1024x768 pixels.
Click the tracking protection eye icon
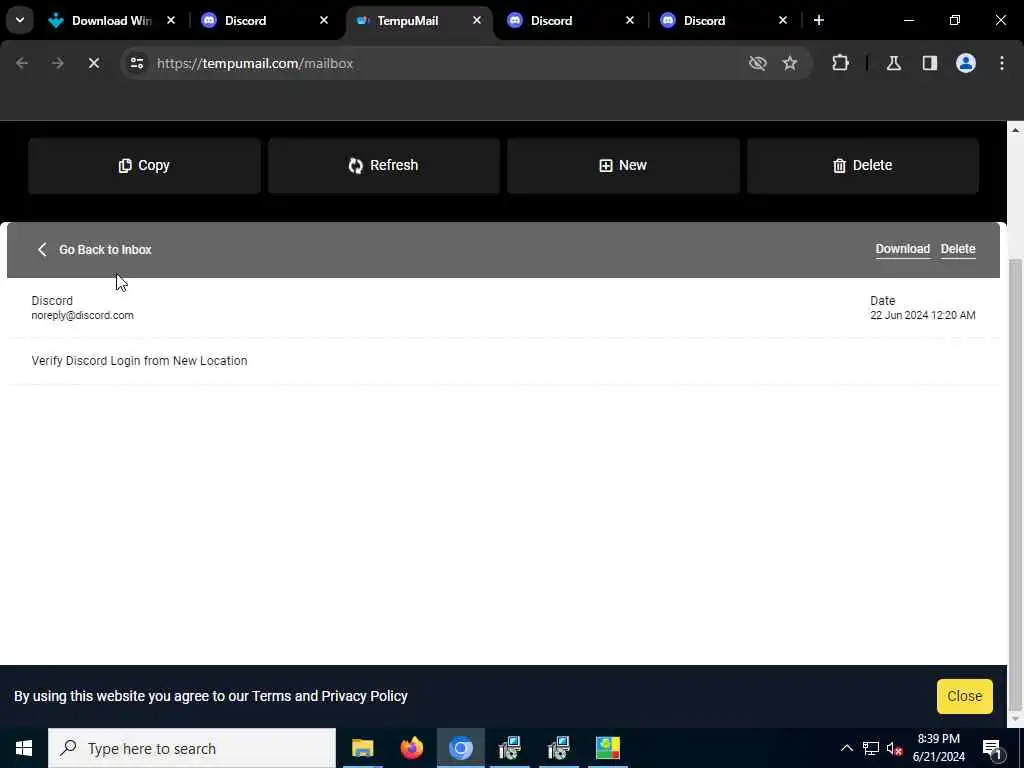coord(758,63)
